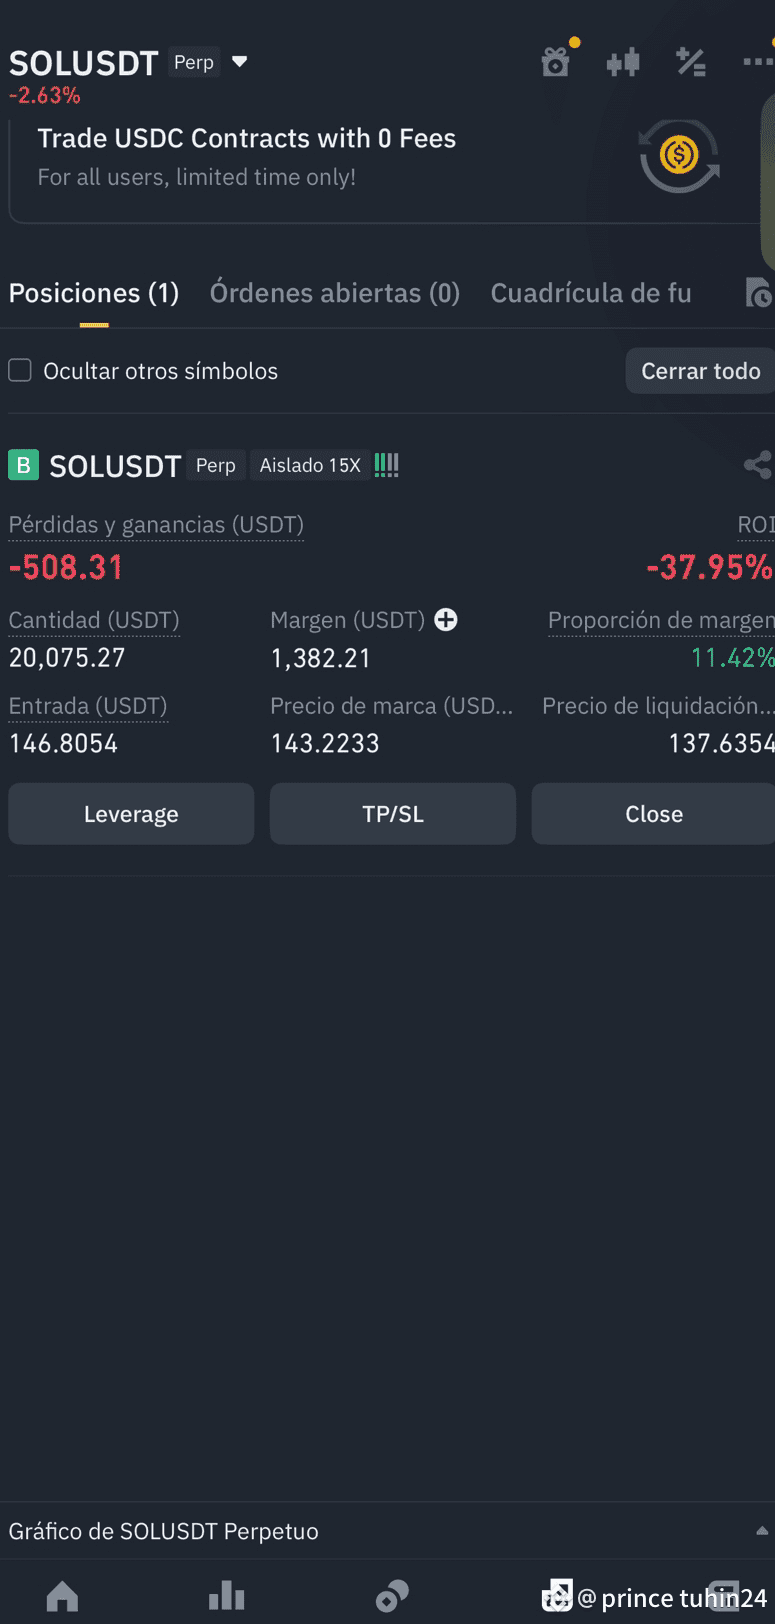Tap the Aislado 15X margin mode badge

310,465
